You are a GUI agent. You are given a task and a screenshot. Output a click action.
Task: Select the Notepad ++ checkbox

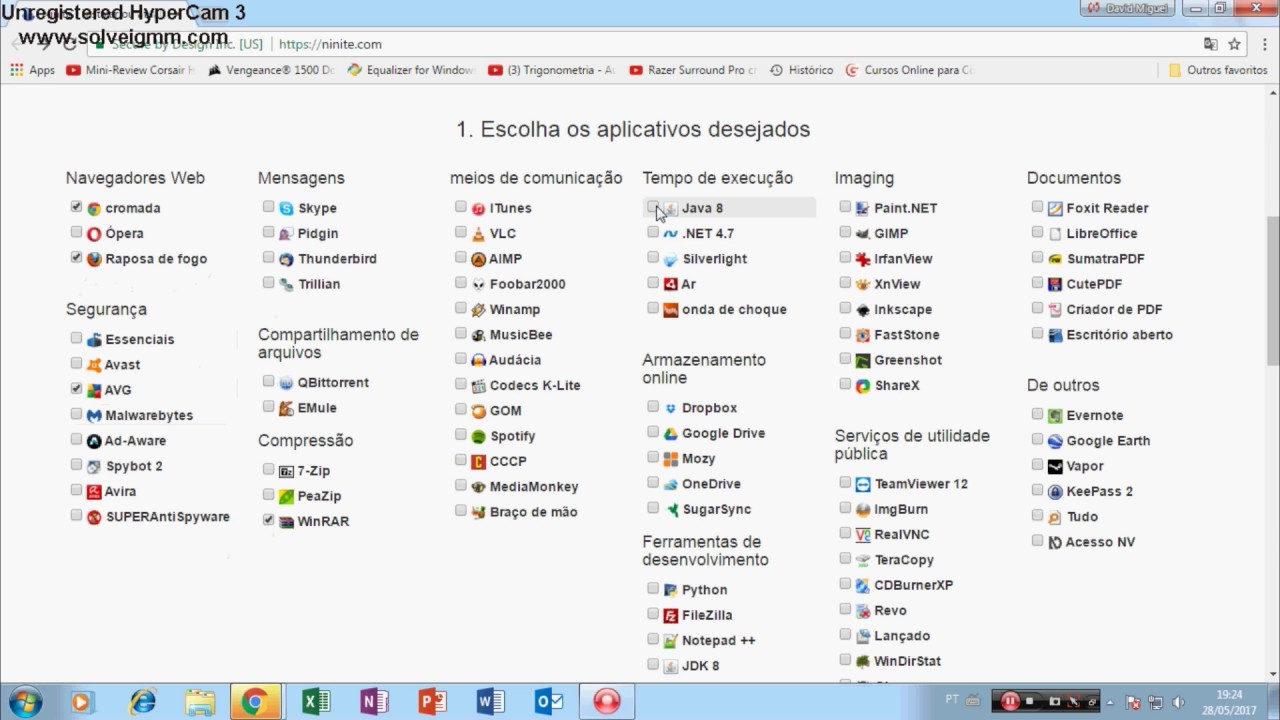(652, 639)
